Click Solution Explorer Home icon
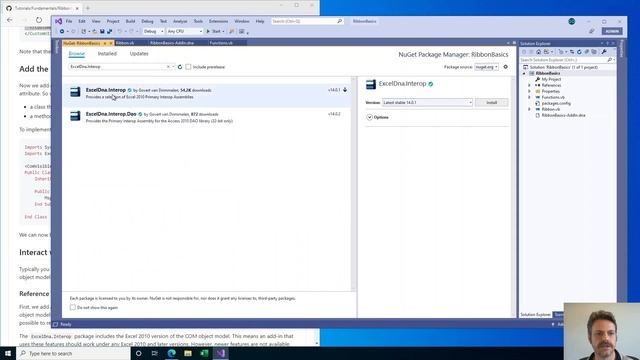This screenshot has width=640, height=360. [x=538, y=52]
